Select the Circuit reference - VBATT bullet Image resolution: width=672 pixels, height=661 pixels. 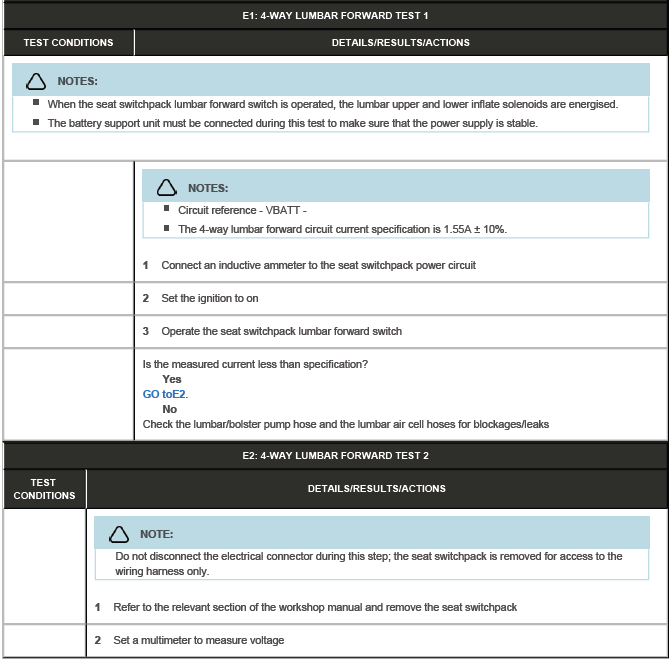(x=242, y=211)
